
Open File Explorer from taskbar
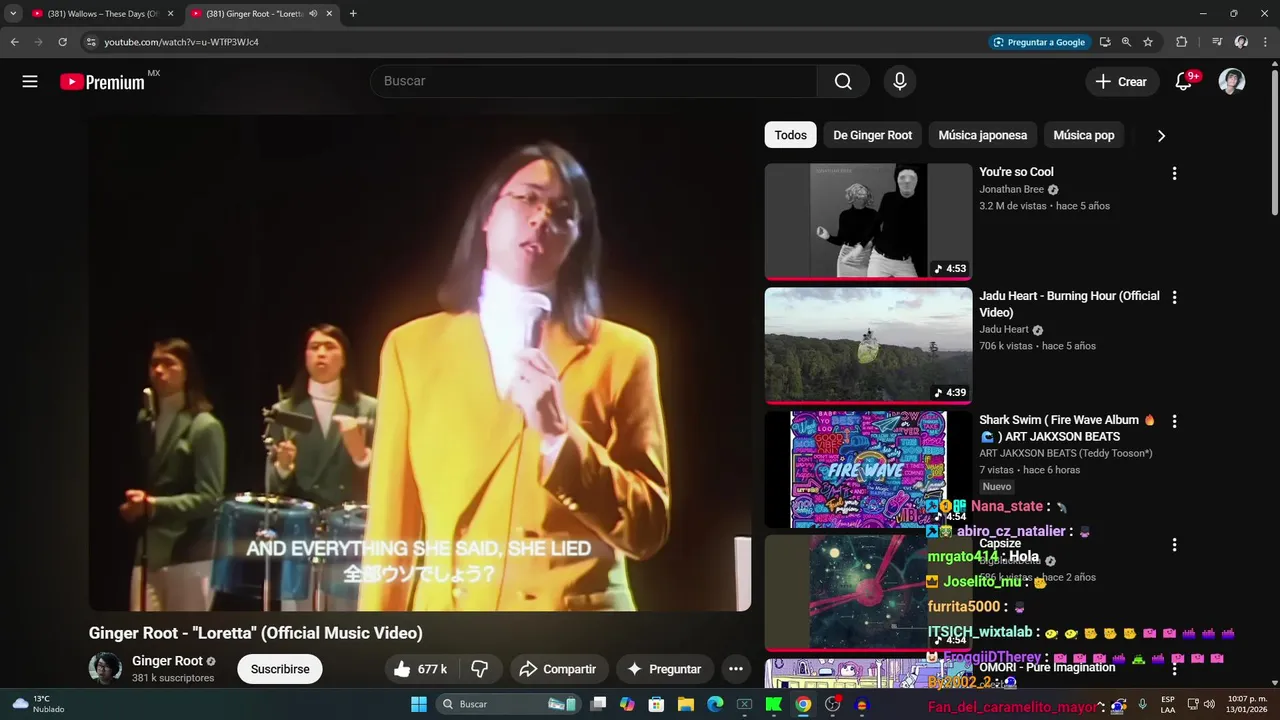(686, 704)
